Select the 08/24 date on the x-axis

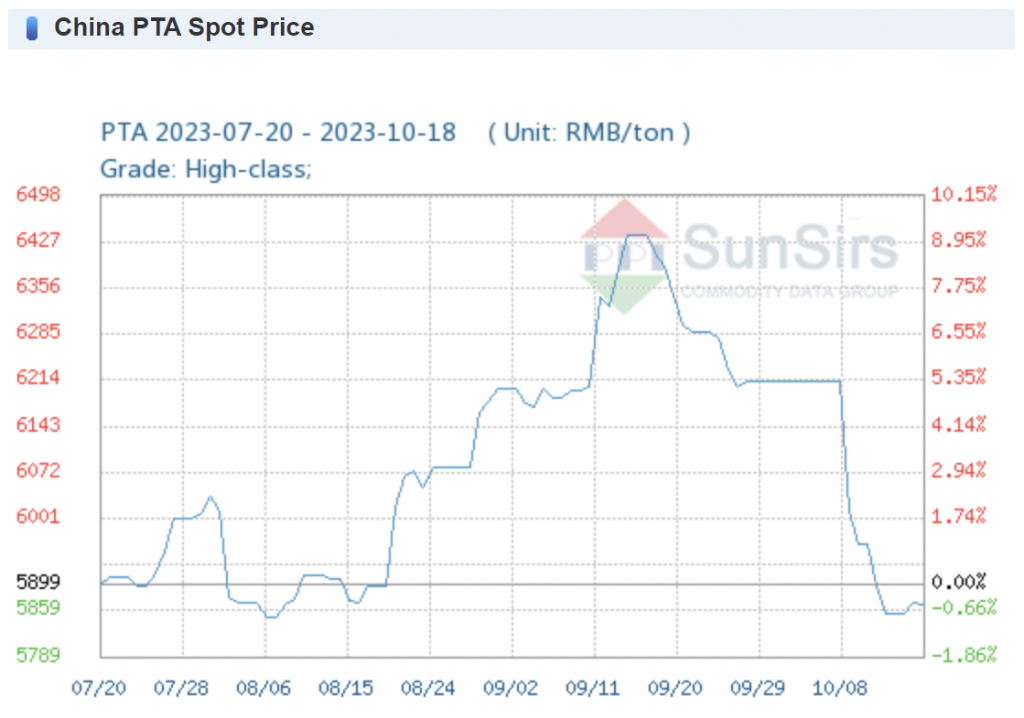click(x=429, y=688)
